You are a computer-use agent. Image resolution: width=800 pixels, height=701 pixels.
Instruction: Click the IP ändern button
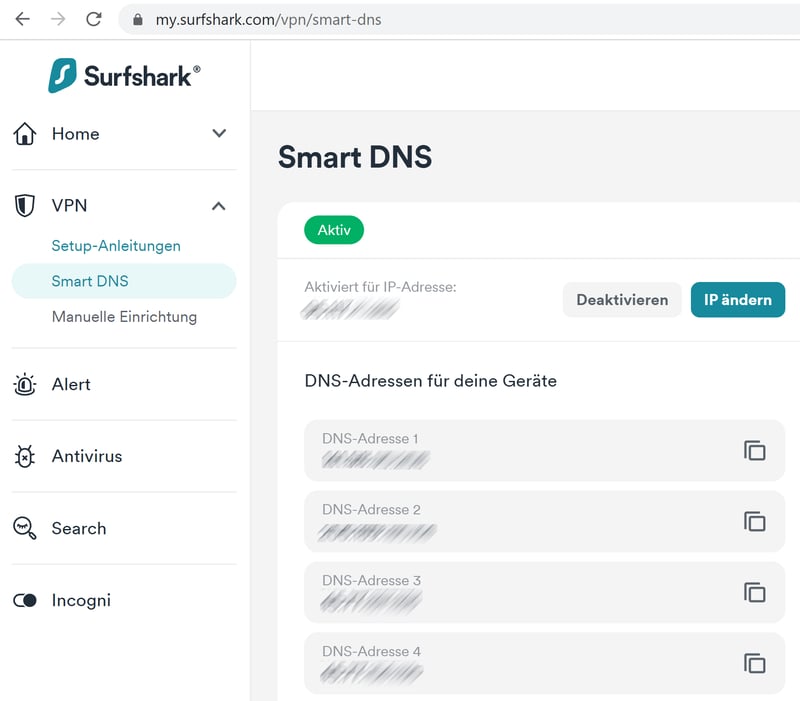(x=737, y=300)
